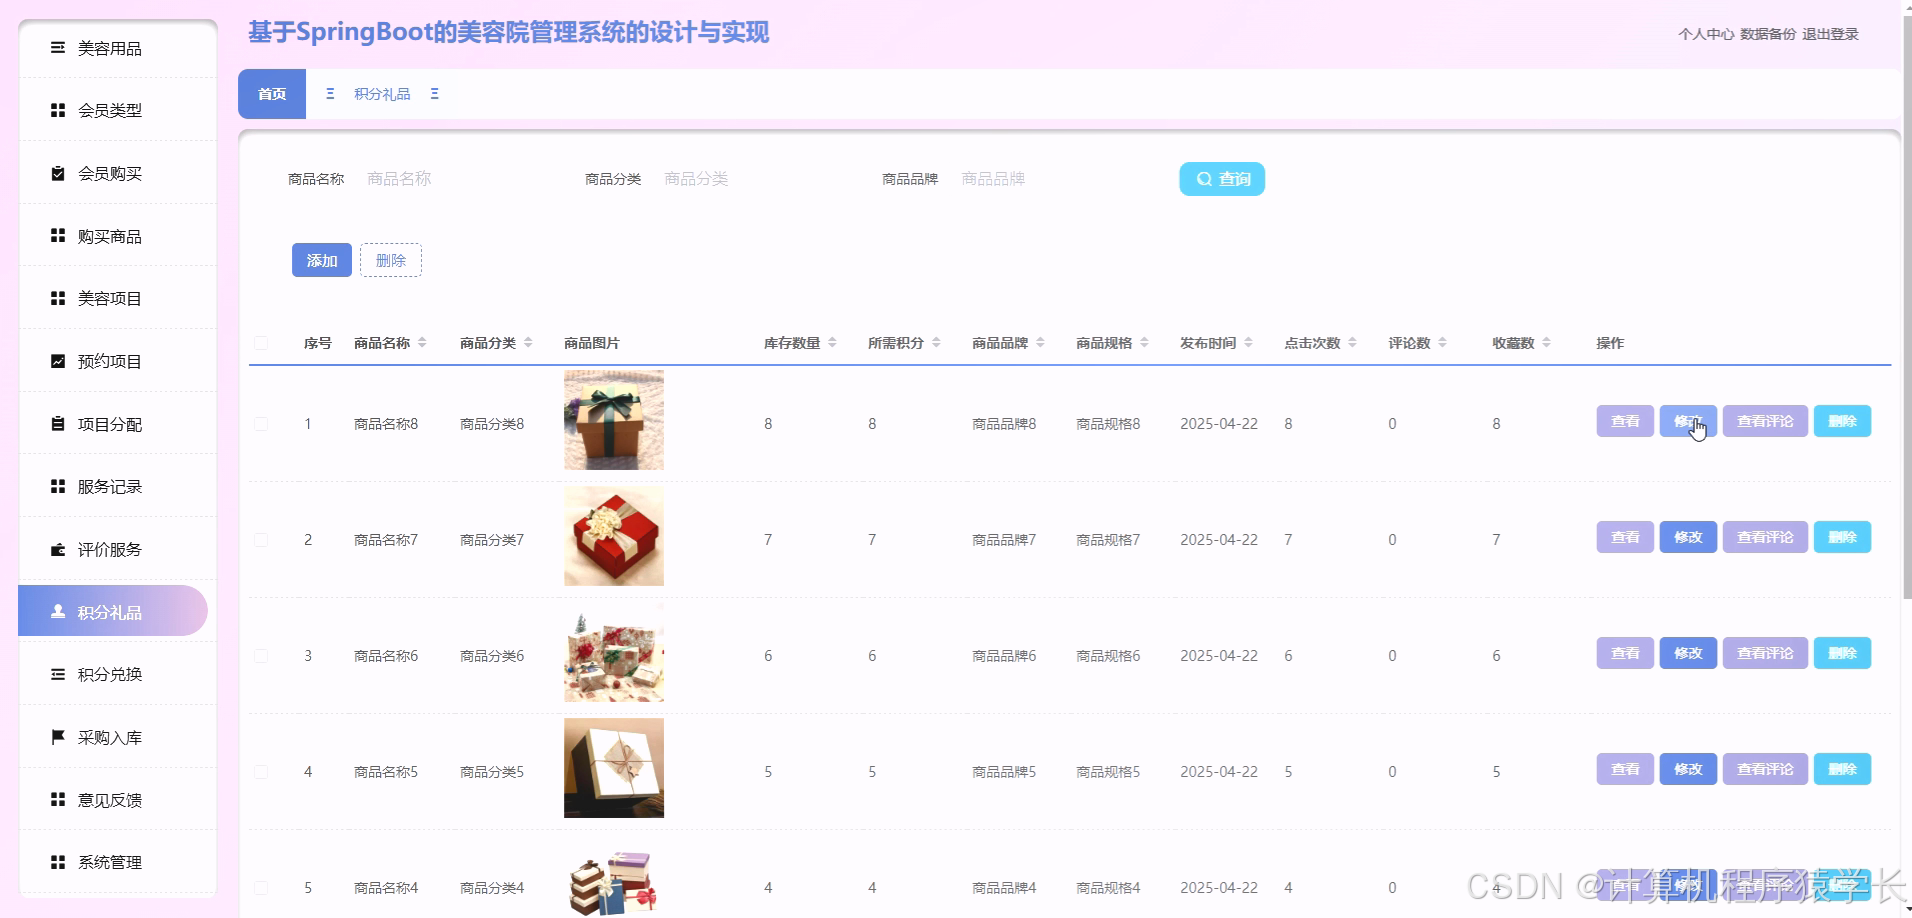This screenshot has width=1912, height=918.
Task: Click the icon right of 积分礼品 tab
Action: 434,94
